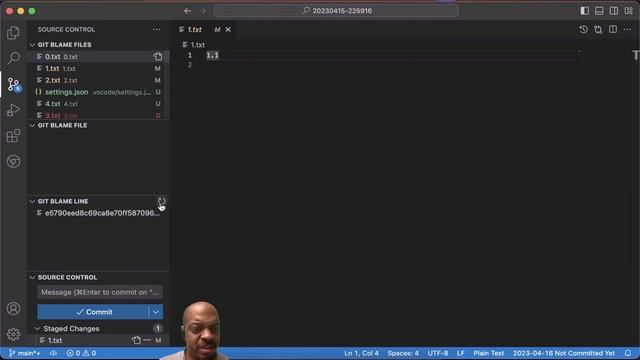Click UTF-8 encoding in status bar
The image size is (640, 360).
point(438,353)
